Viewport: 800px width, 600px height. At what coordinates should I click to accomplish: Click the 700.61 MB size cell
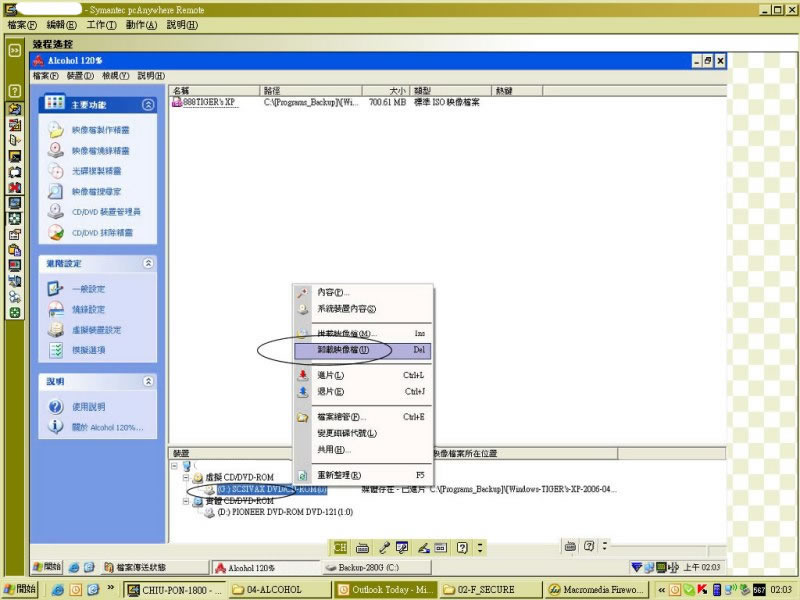387,102
